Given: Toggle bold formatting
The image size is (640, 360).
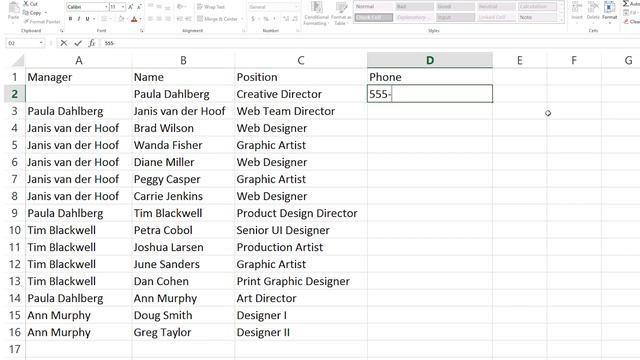Looking at the screenshot, I should 70,19.
